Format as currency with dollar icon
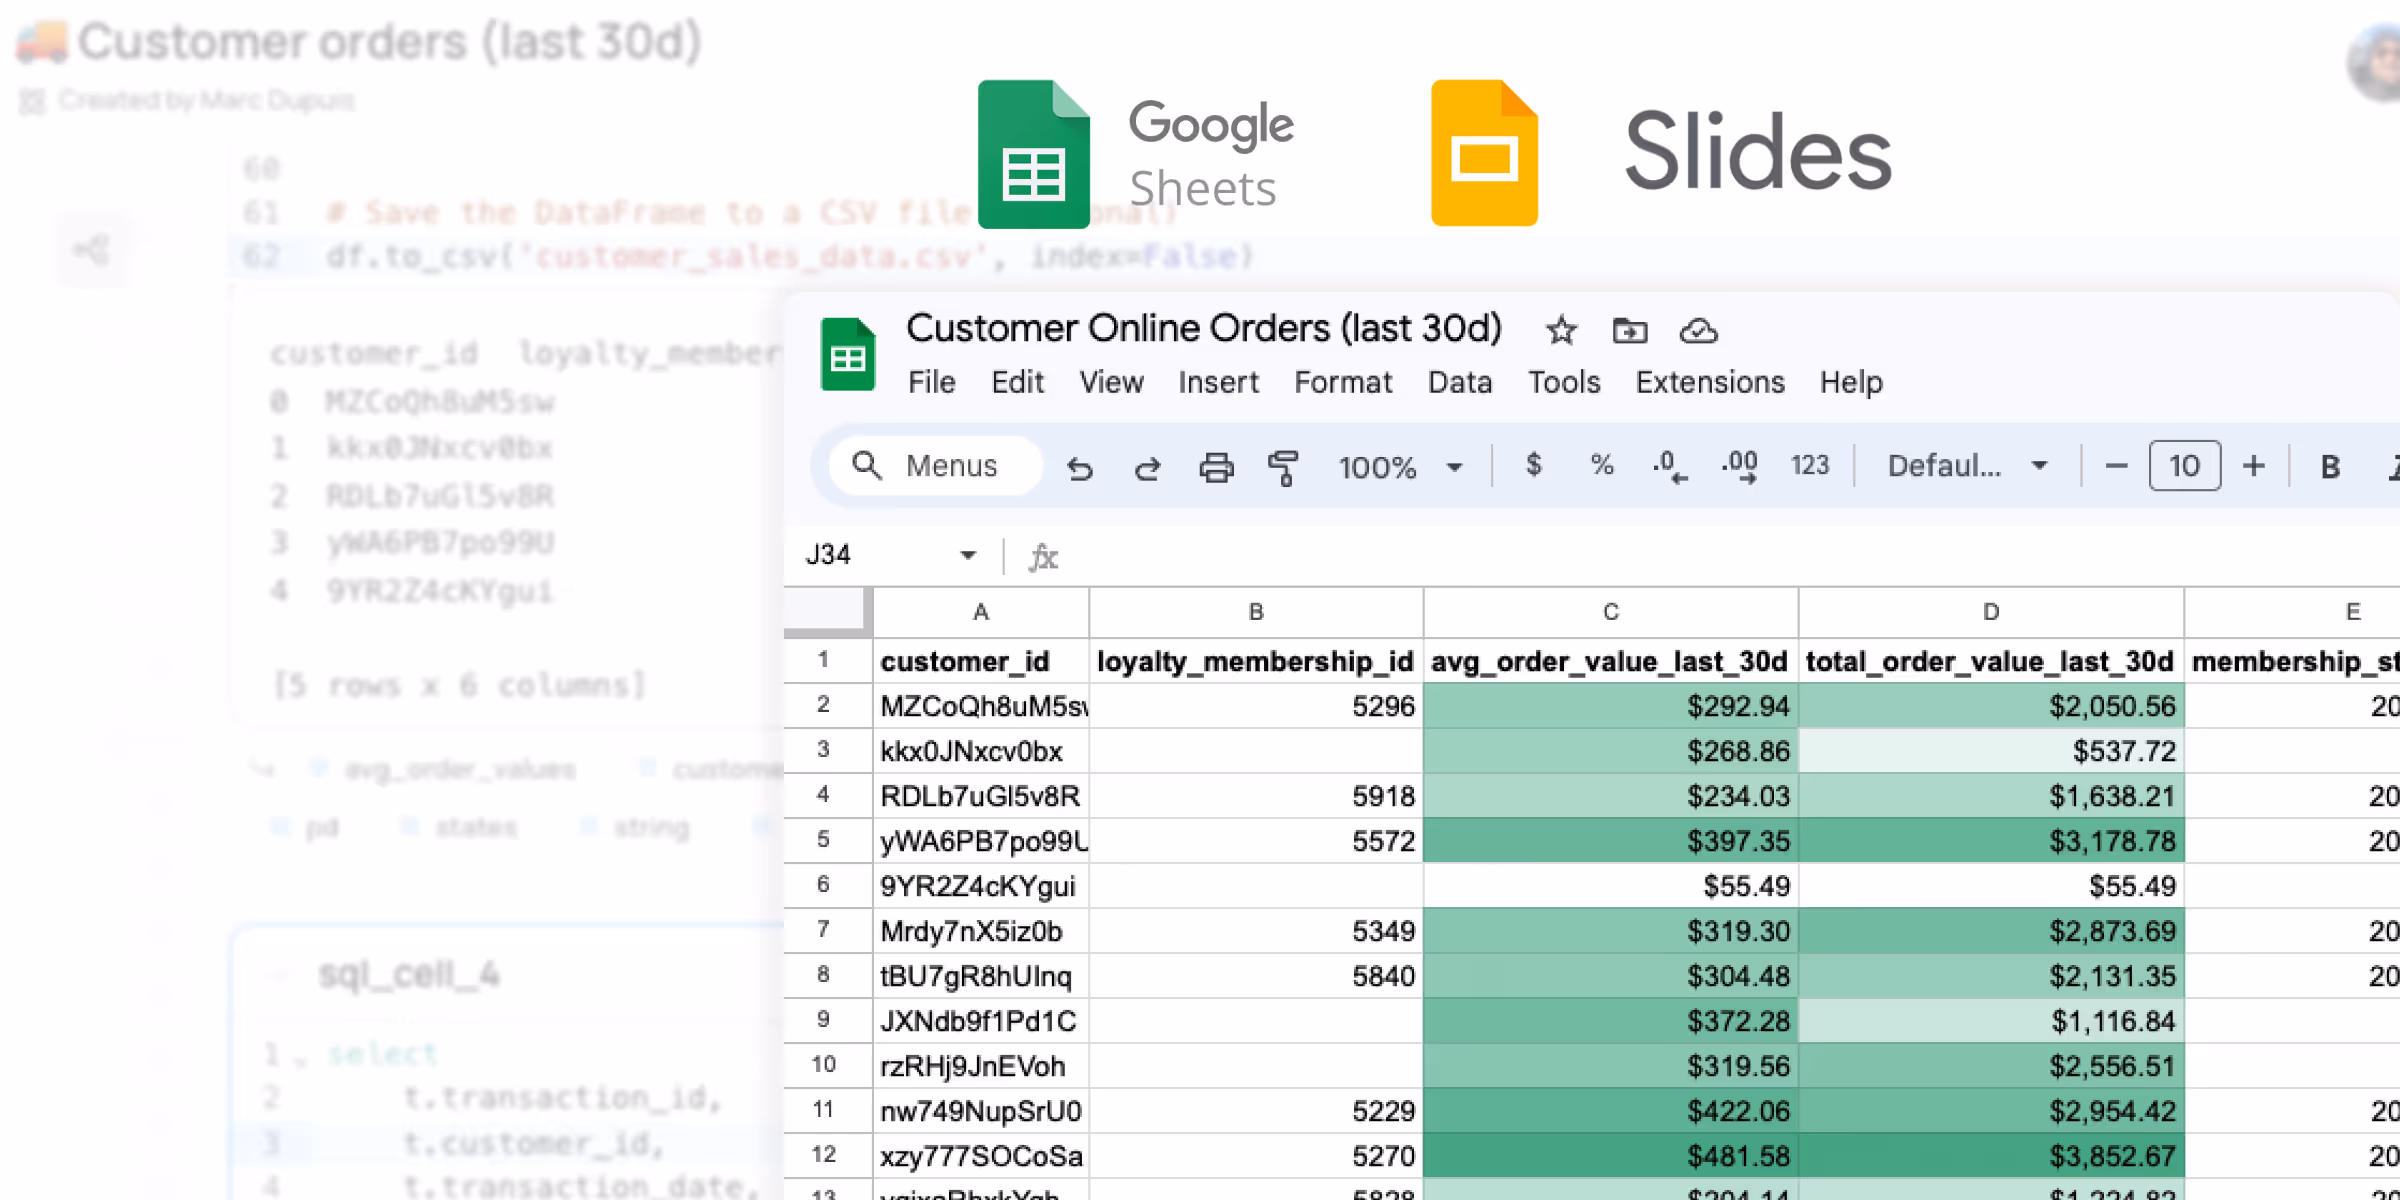Image resolution: width=2400 pixels, height=1200 pixels. pos(1533,465)
